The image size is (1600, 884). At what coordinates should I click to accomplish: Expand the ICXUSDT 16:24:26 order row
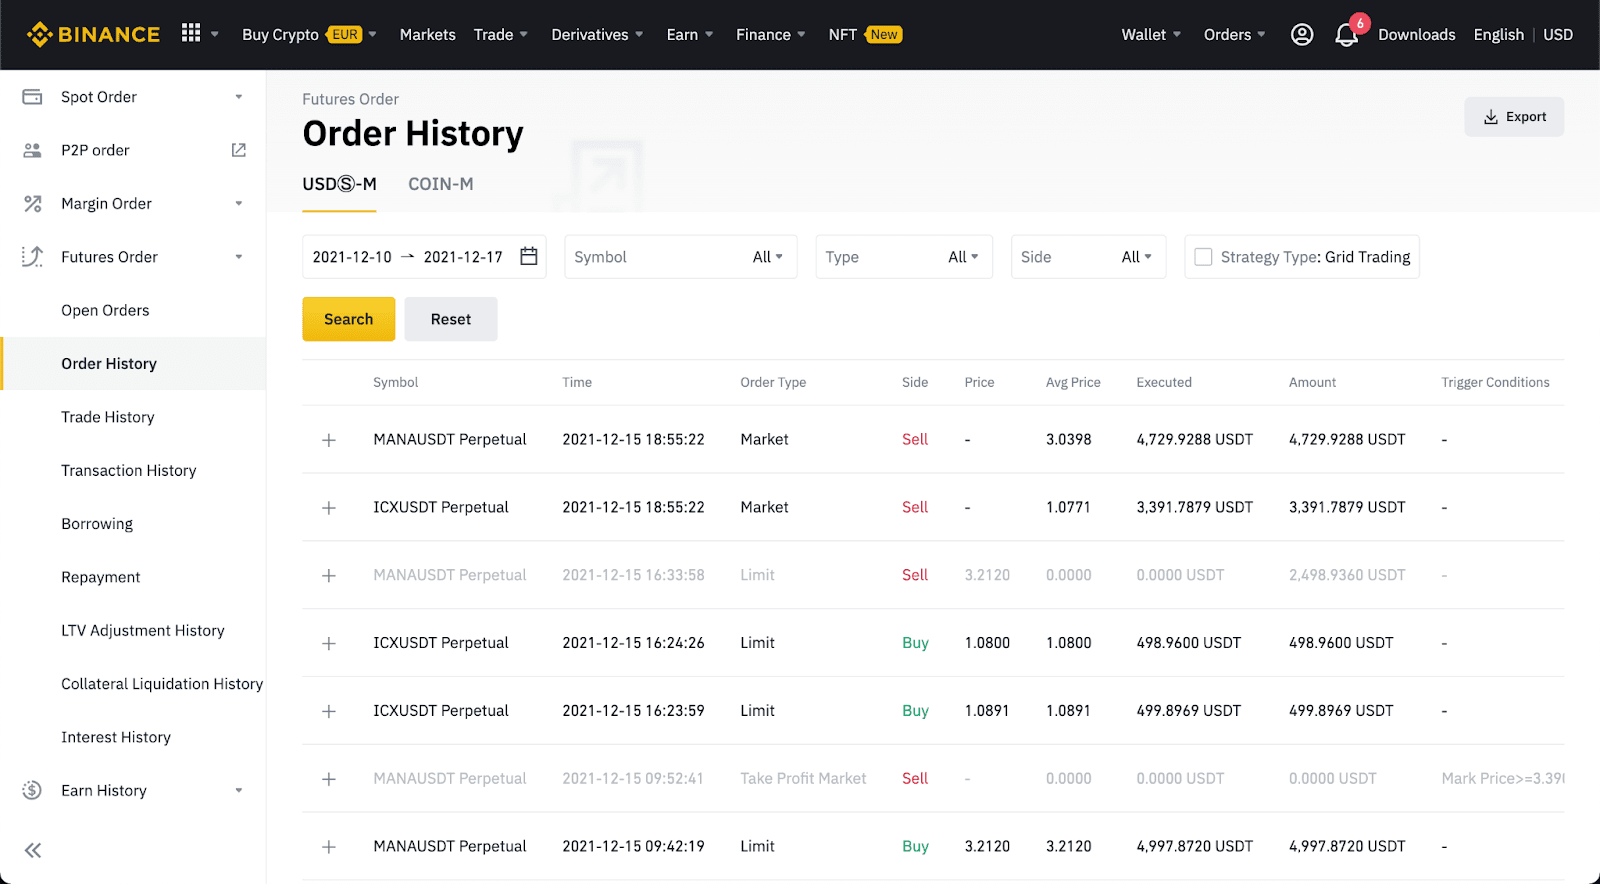click(328, 643)
